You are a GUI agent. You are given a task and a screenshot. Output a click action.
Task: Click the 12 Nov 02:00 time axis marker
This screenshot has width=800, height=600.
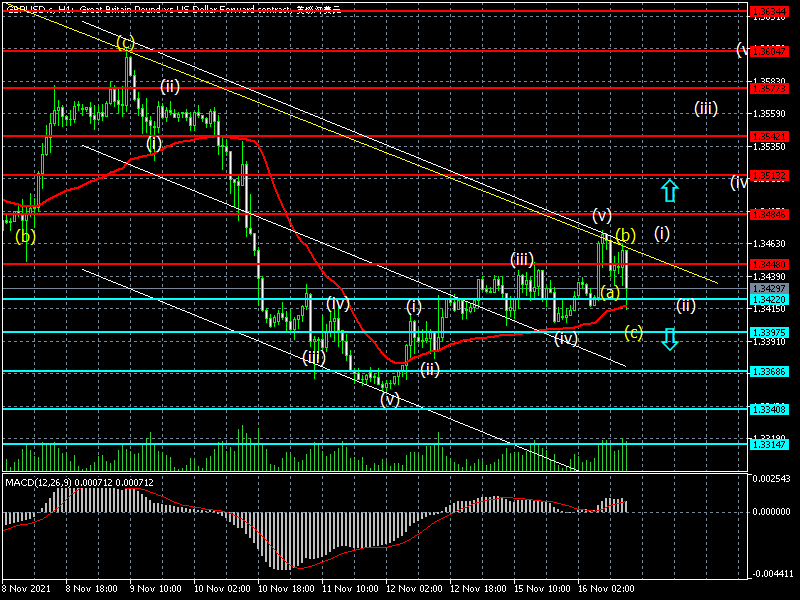[414, 588]
